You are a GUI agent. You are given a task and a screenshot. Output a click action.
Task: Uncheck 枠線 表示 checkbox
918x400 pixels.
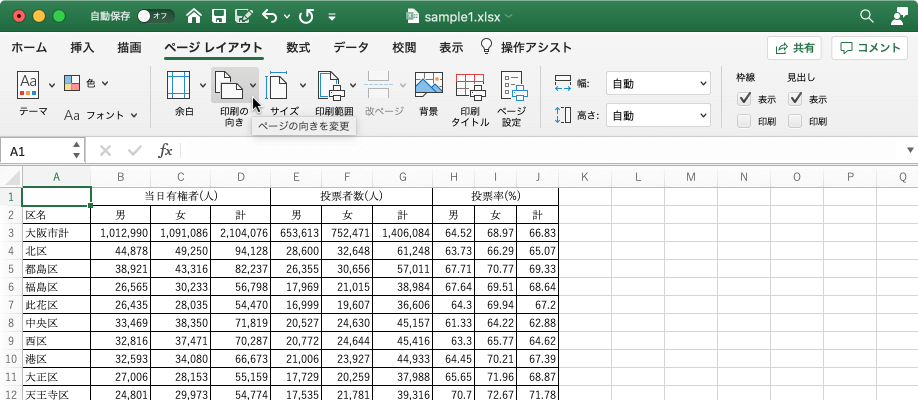(744, 98)
